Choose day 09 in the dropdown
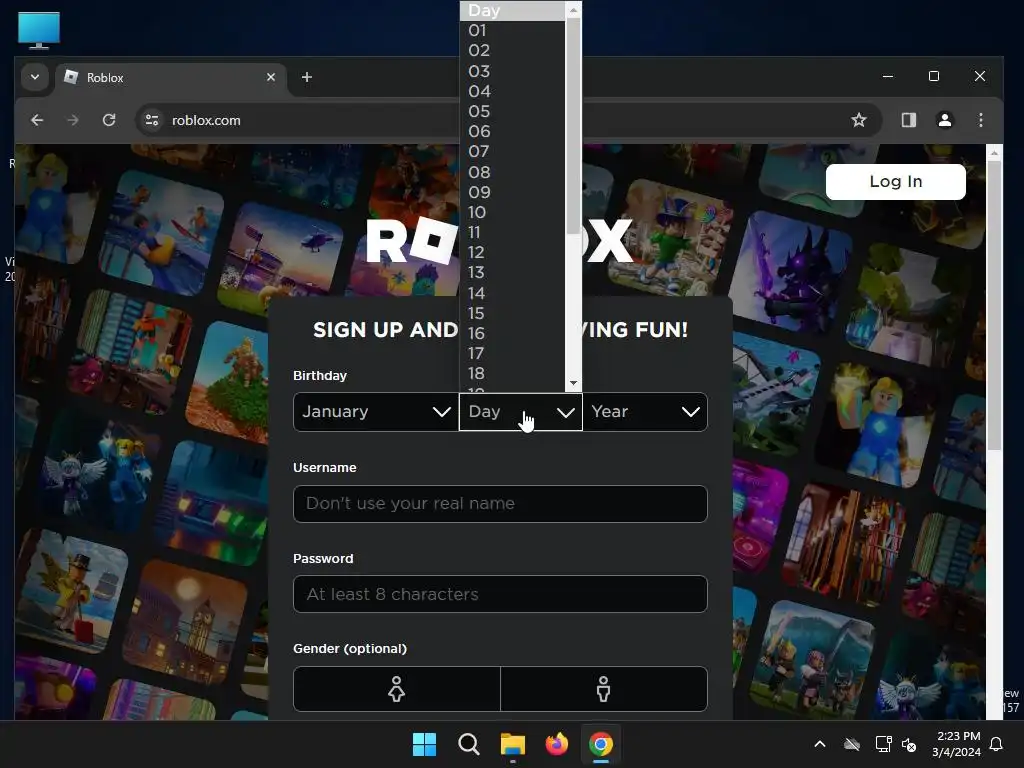Viewport: 1024px width, 768px height. point(512,193)
